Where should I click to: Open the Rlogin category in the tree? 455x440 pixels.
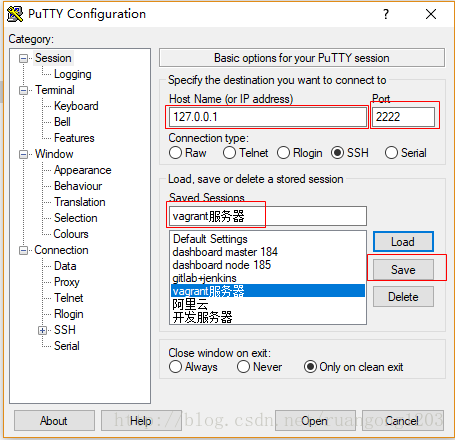[x=69, y=314]
